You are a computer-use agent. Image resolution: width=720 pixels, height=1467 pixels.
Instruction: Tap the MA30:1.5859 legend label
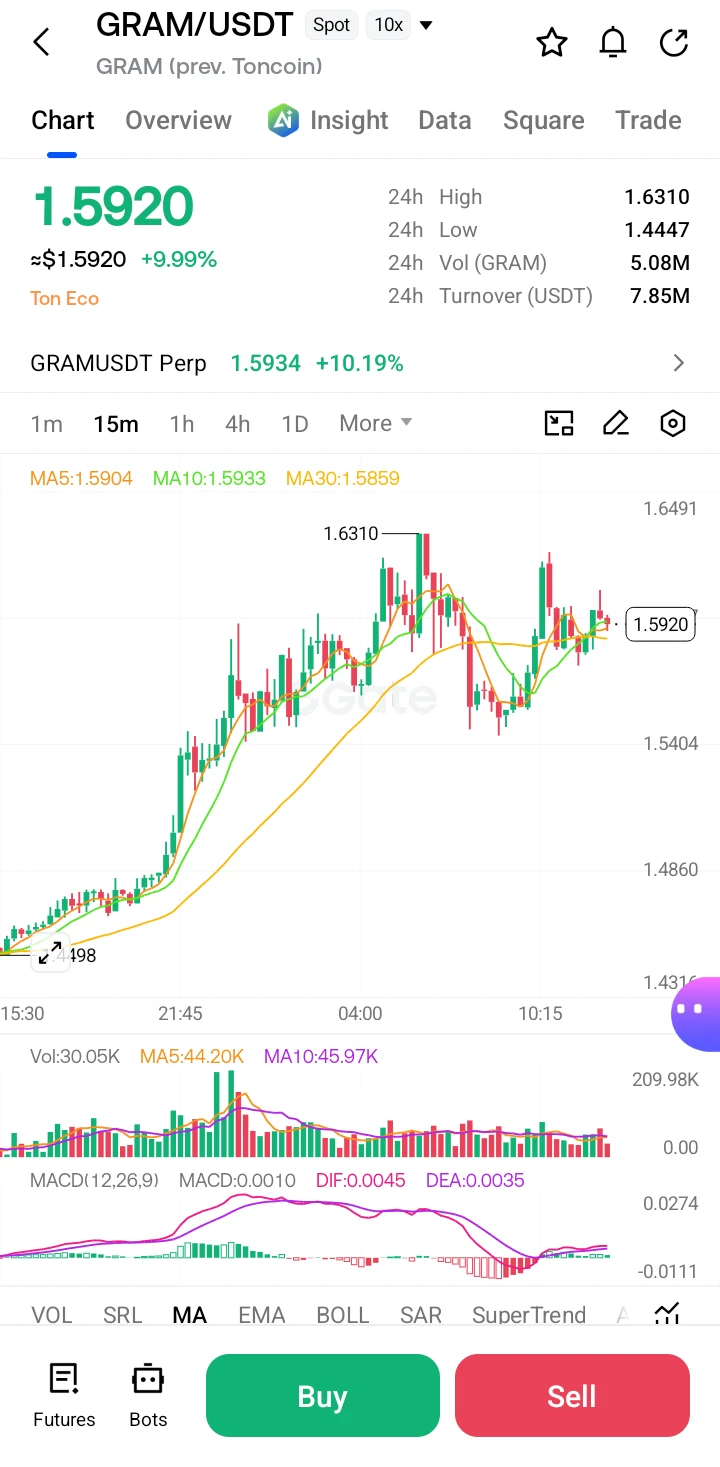(x=343, y=478)
